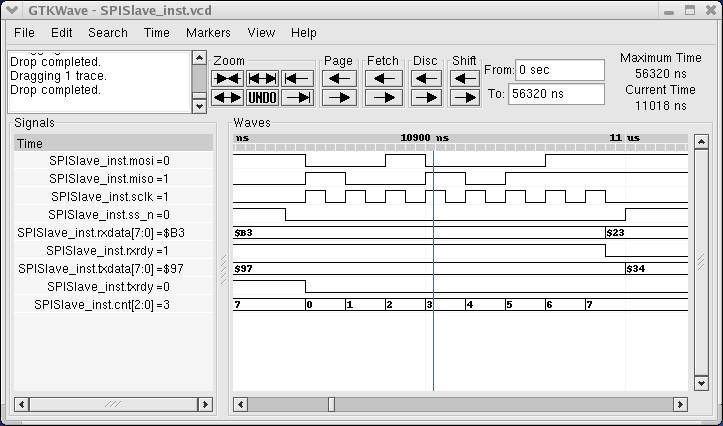This screenshot has height=426, width=723.
Task: Zoom to the start of the trace
Action: [296, 78]
